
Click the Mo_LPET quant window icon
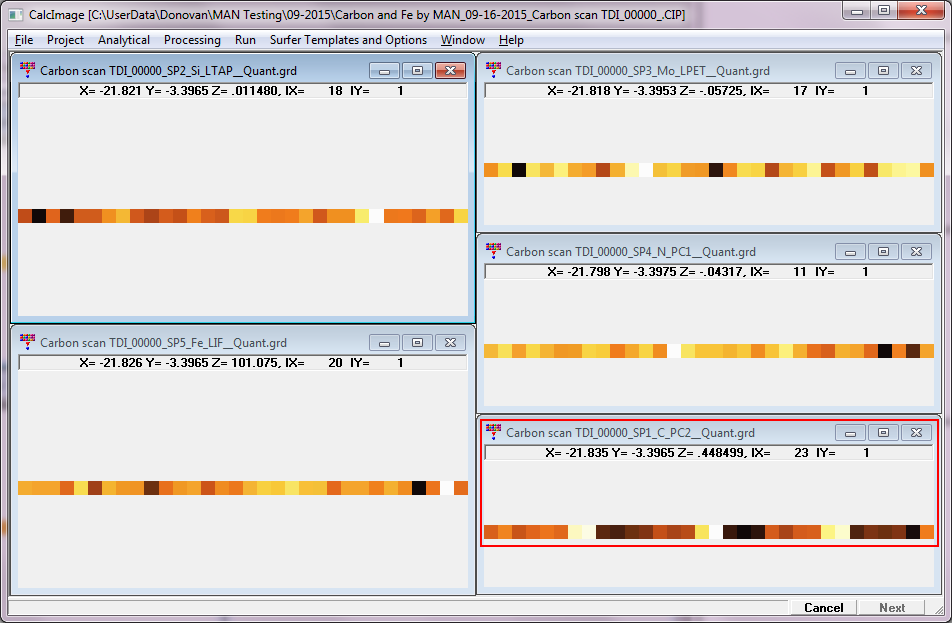click(x=493, y=70)
